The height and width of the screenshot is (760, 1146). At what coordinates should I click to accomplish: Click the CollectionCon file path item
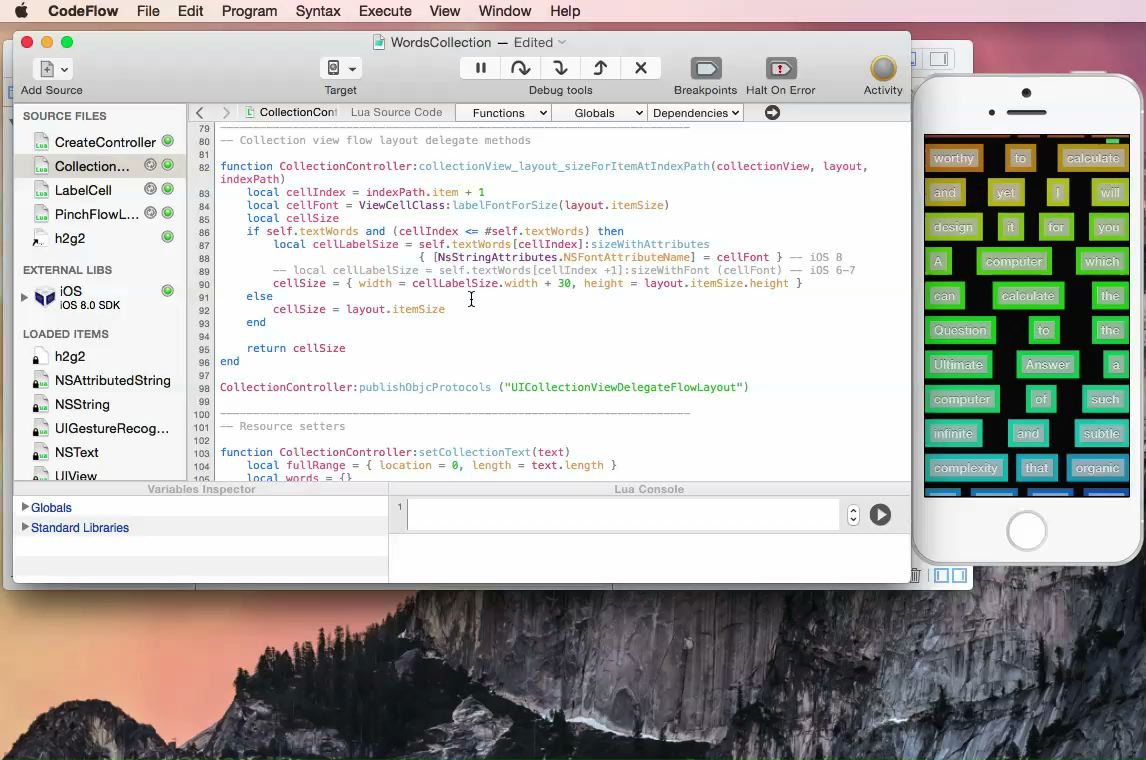[x=291, y=113]
